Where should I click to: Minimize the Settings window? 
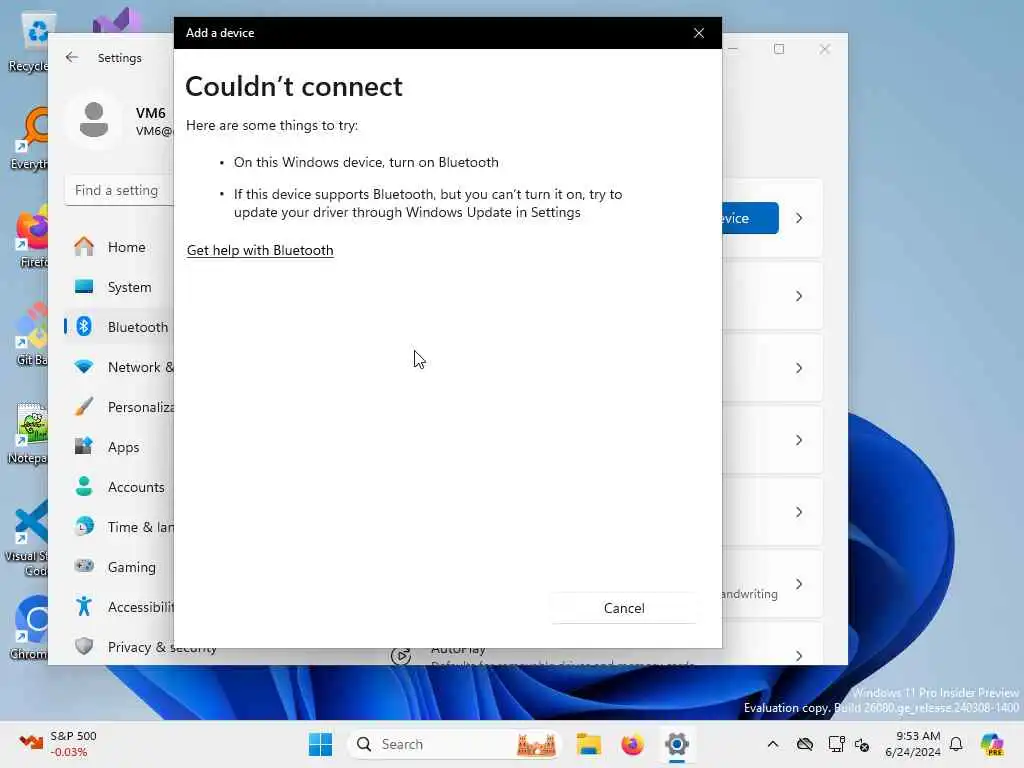734,49
